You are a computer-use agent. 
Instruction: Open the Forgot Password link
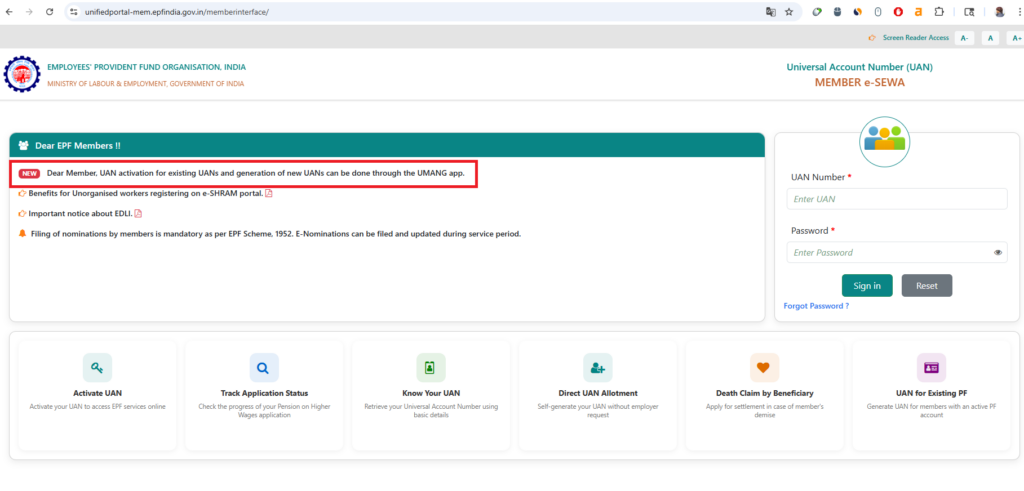pos(816,306)
